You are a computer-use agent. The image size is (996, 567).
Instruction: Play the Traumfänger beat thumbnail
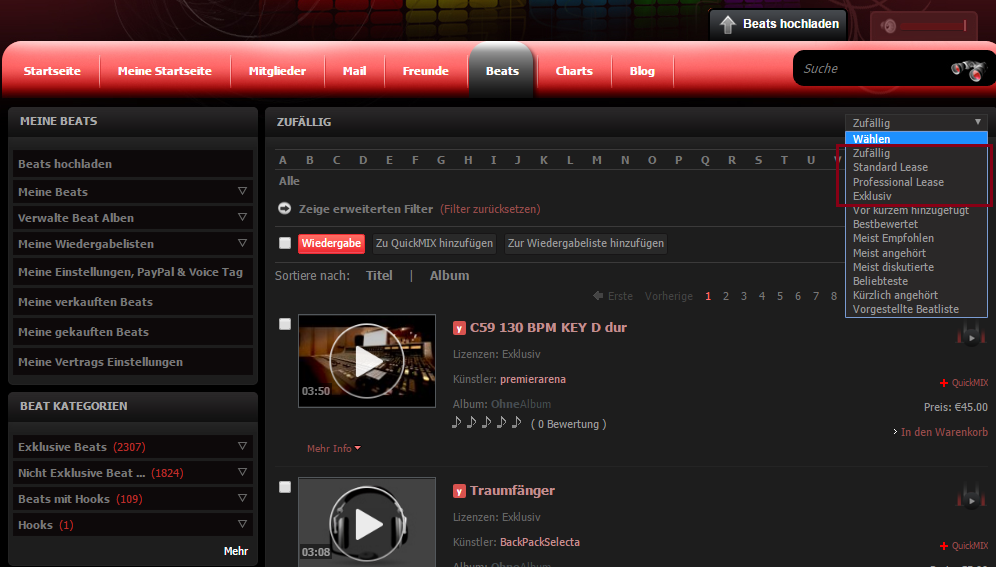tap(367, 523)
